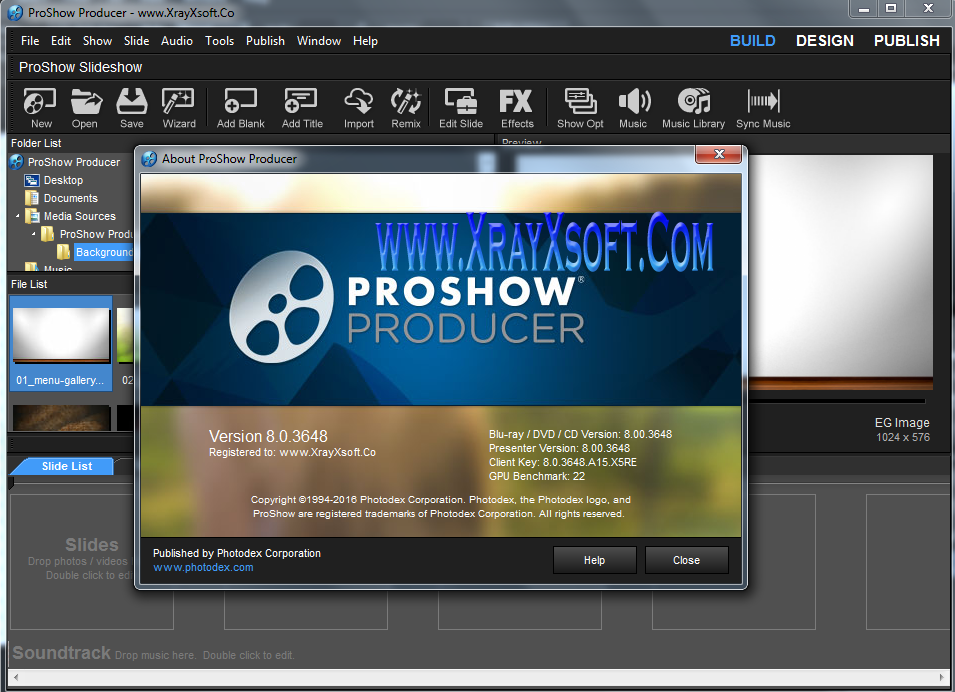Open Show Opt settings

580,108
